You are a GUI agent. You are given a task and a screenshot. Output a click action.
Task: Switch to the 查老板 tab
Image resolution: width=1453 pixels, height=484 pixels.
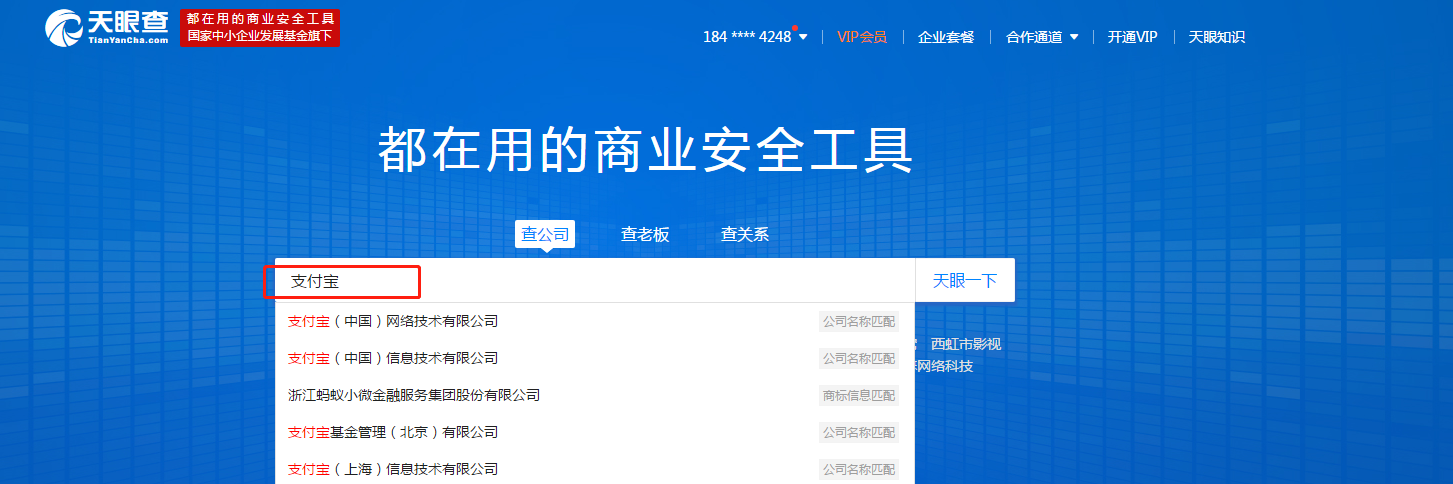coord(645,234)
